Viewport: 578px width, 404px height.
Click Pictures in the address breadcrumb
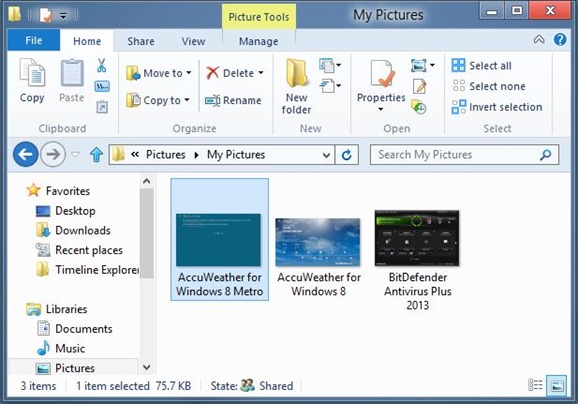pyautogui.click(x=166, y=154)
